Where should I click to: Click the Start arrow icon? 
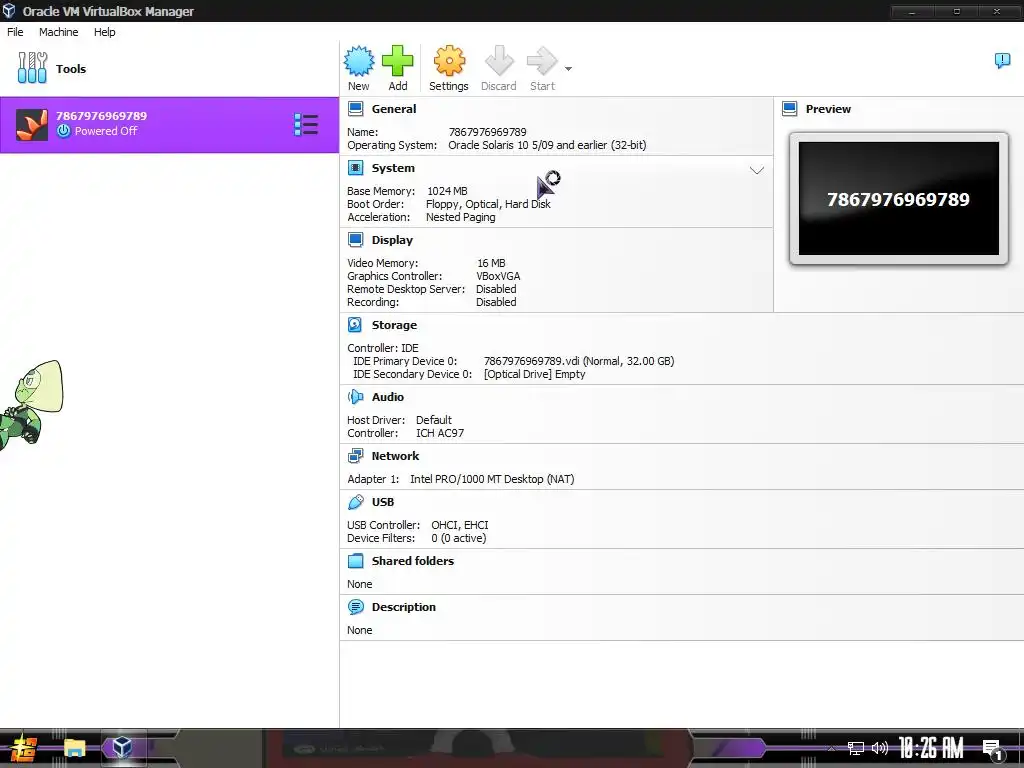click(542, 61)
